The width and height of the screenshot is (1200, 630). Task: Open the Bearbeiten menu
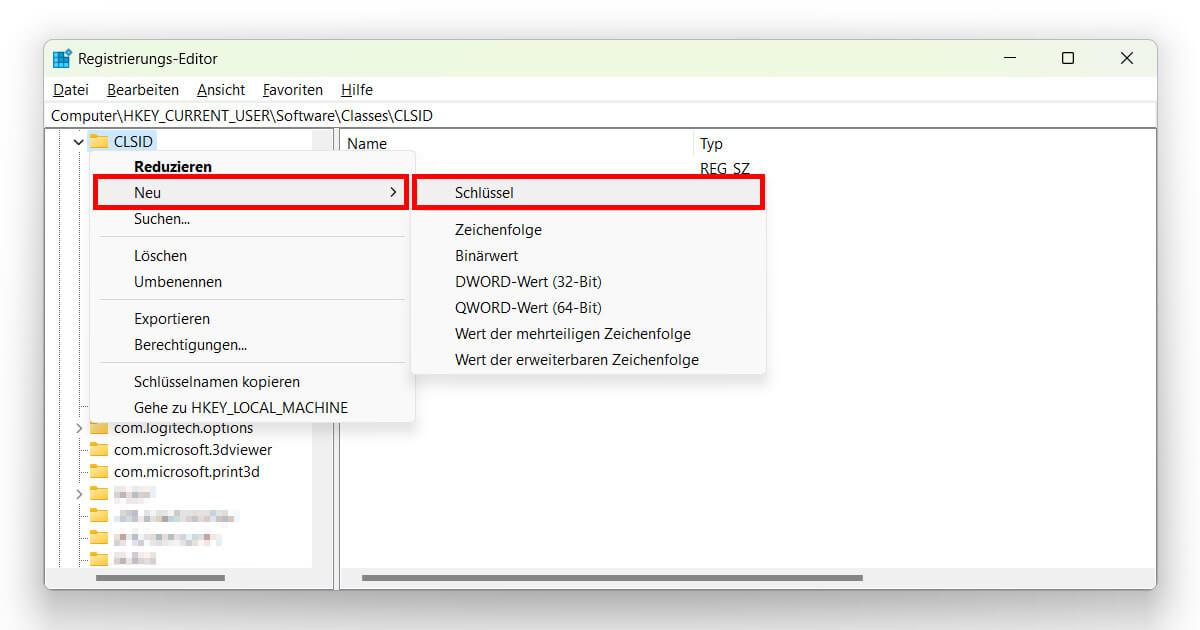point(142,89)
